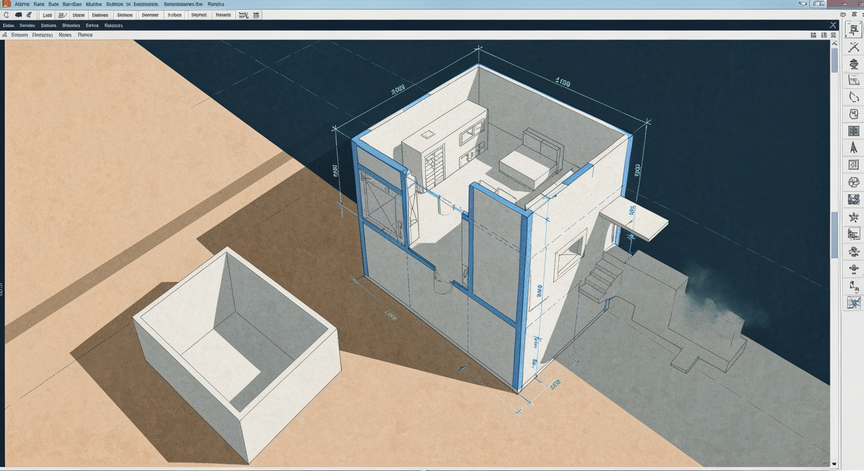Click the open-top box model in the viewport
This screenshot has width=864, height=471.
click(236, 354)
